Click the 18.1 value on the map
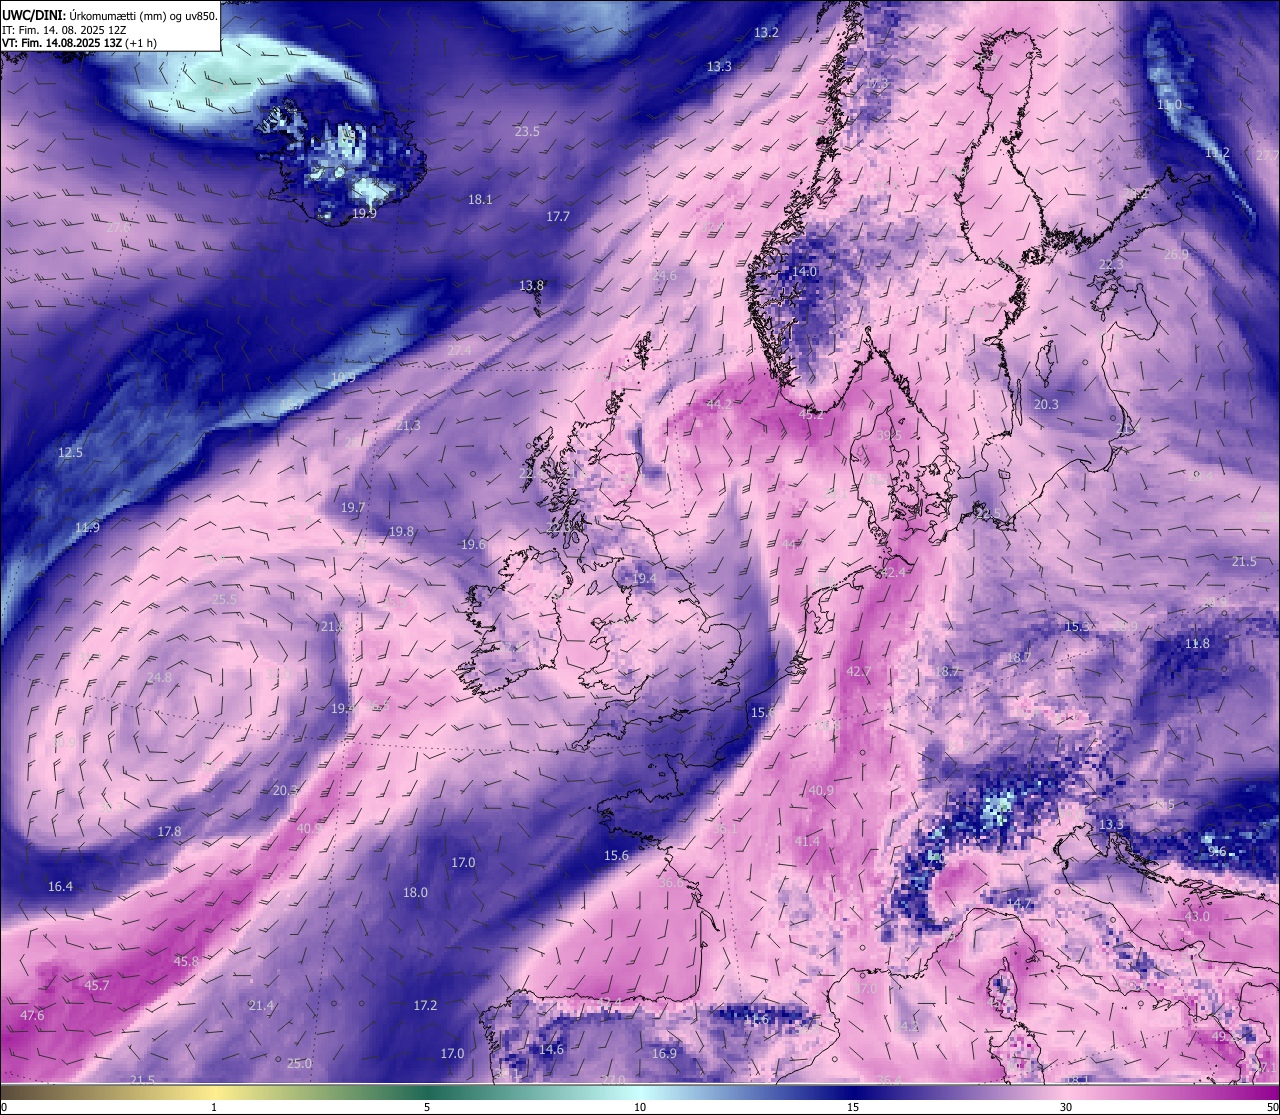This screenshot has width=1280, height=1115. tap(480, 200)
